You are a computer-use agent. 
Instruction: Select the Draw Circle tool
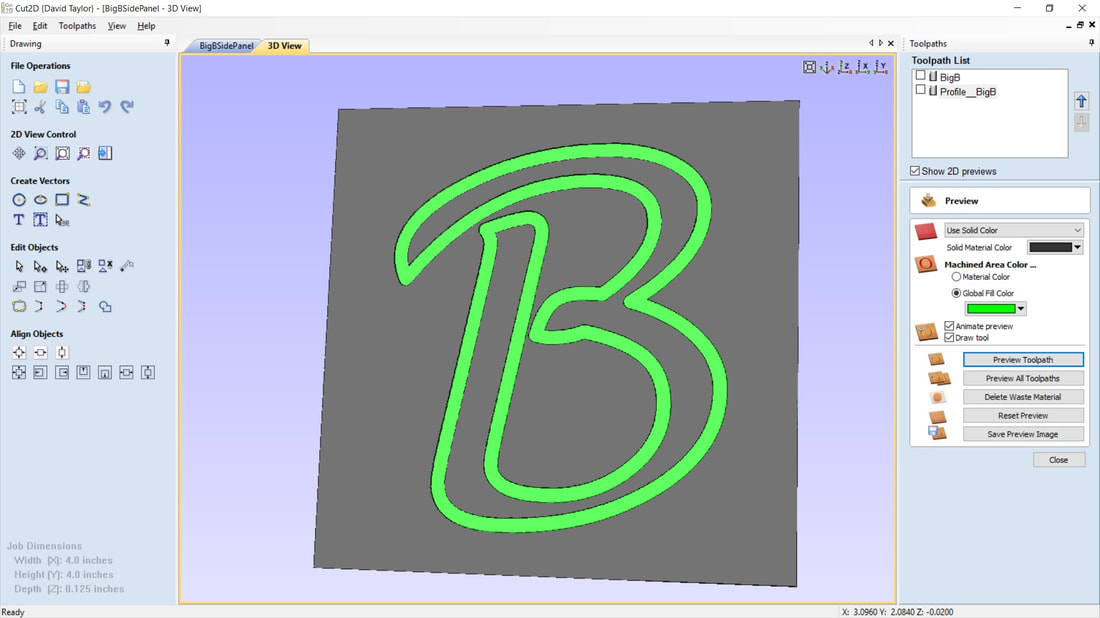click(x=19, y=200)
